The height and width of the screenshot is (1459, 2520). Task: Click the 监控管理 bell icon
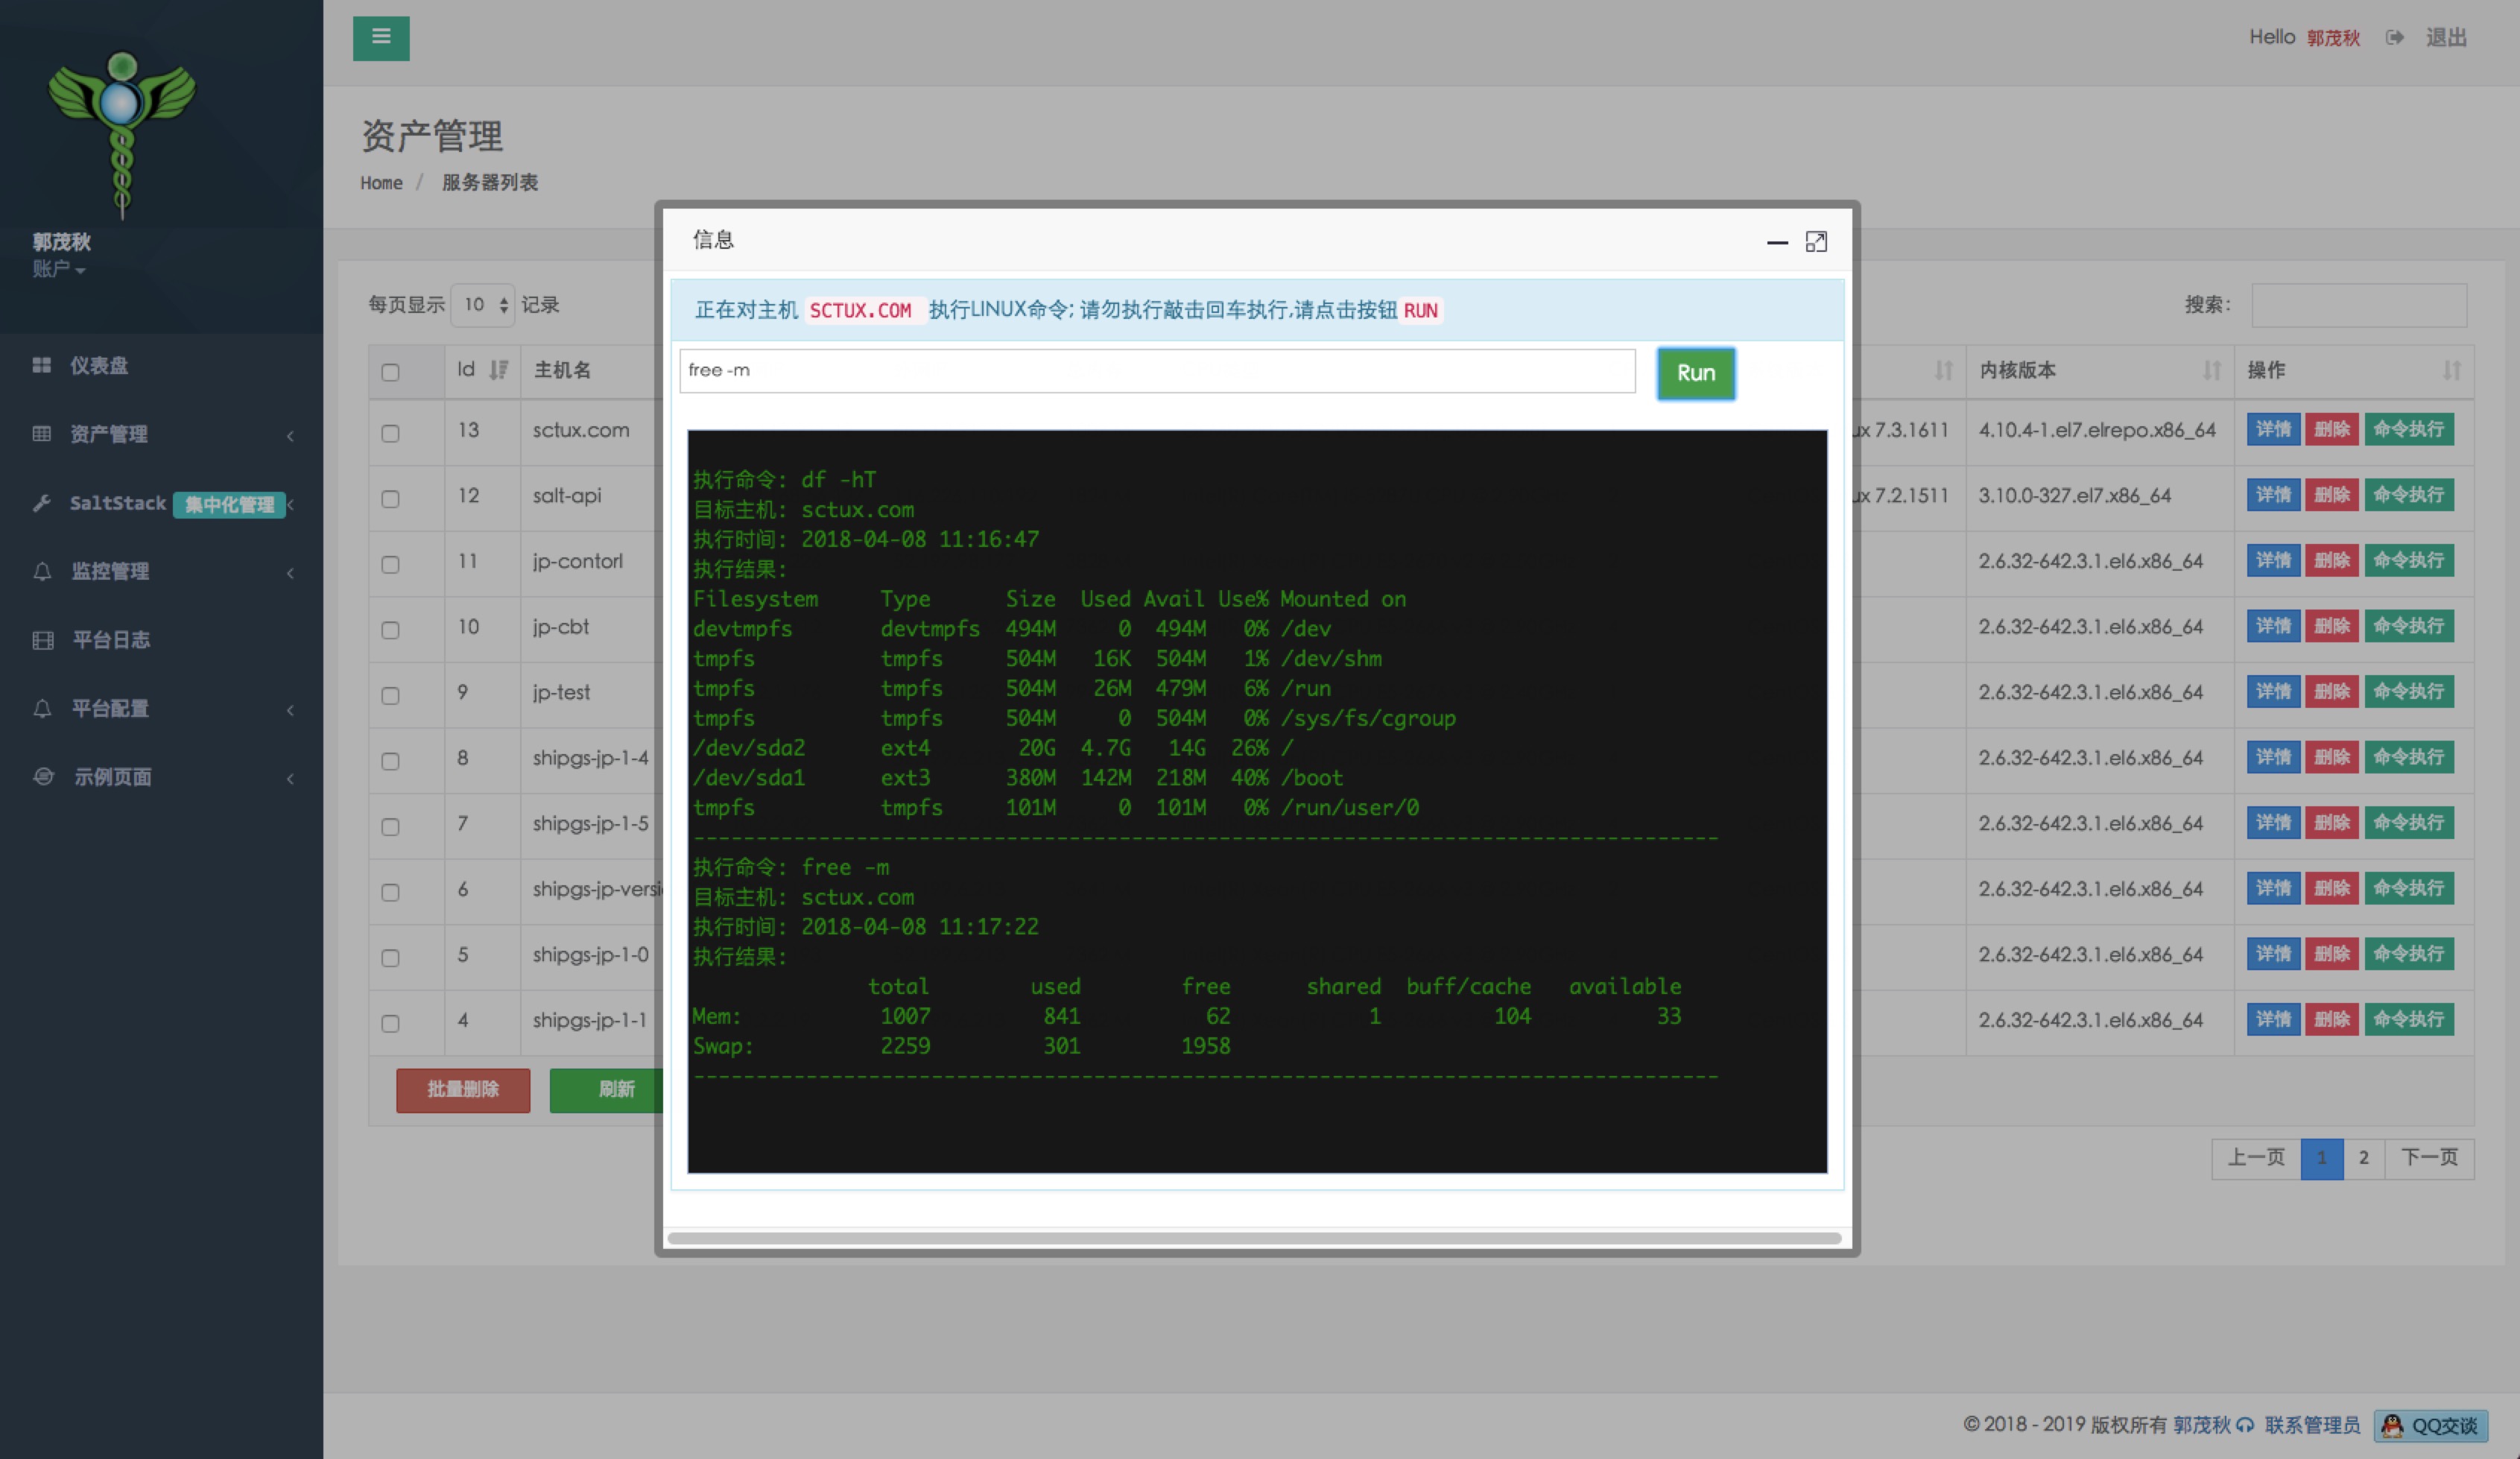pyautogui.click(x=42, y=571)
